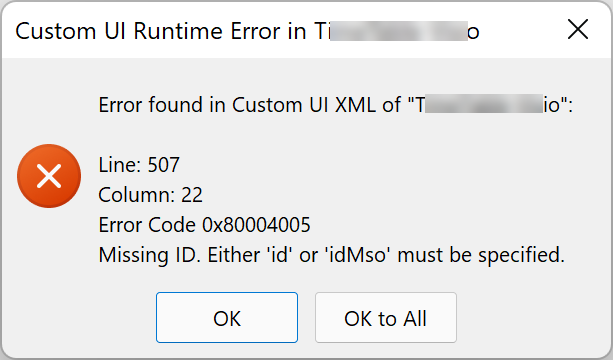The width and height of the screenshot is (613, 360).
Task: Click the 'Error found in Custom UI XML' line
Action: click(x=335, y=105)
